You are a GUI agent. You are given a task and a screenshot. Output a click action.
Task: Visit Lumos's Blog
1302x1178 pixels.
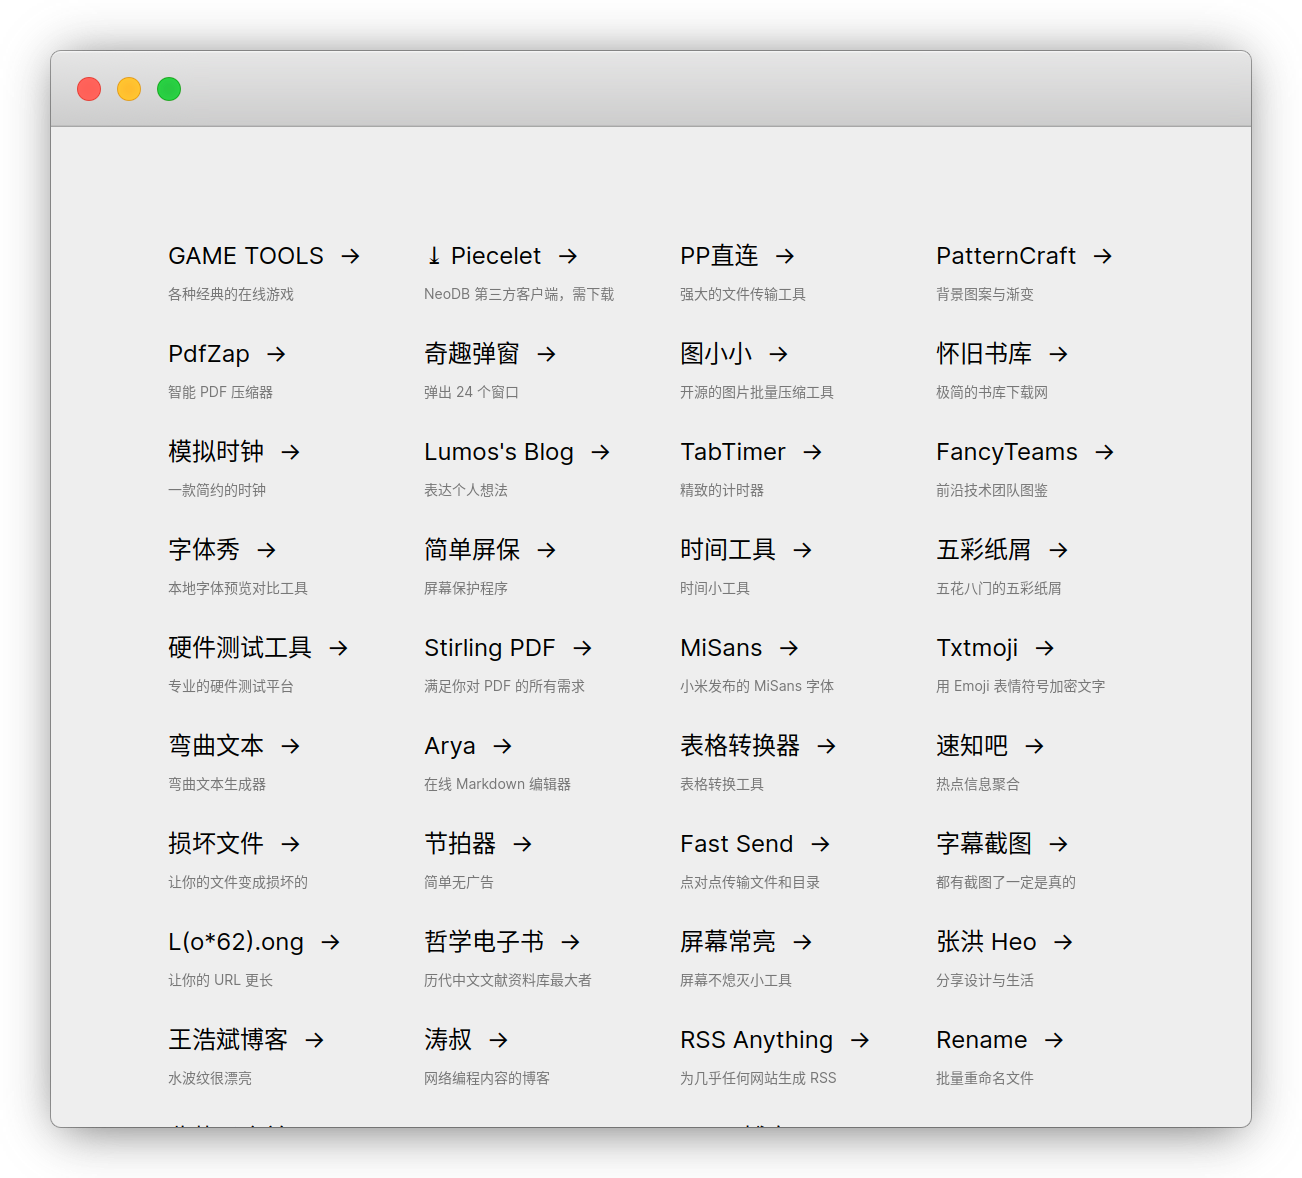click(x=498, y=452)
